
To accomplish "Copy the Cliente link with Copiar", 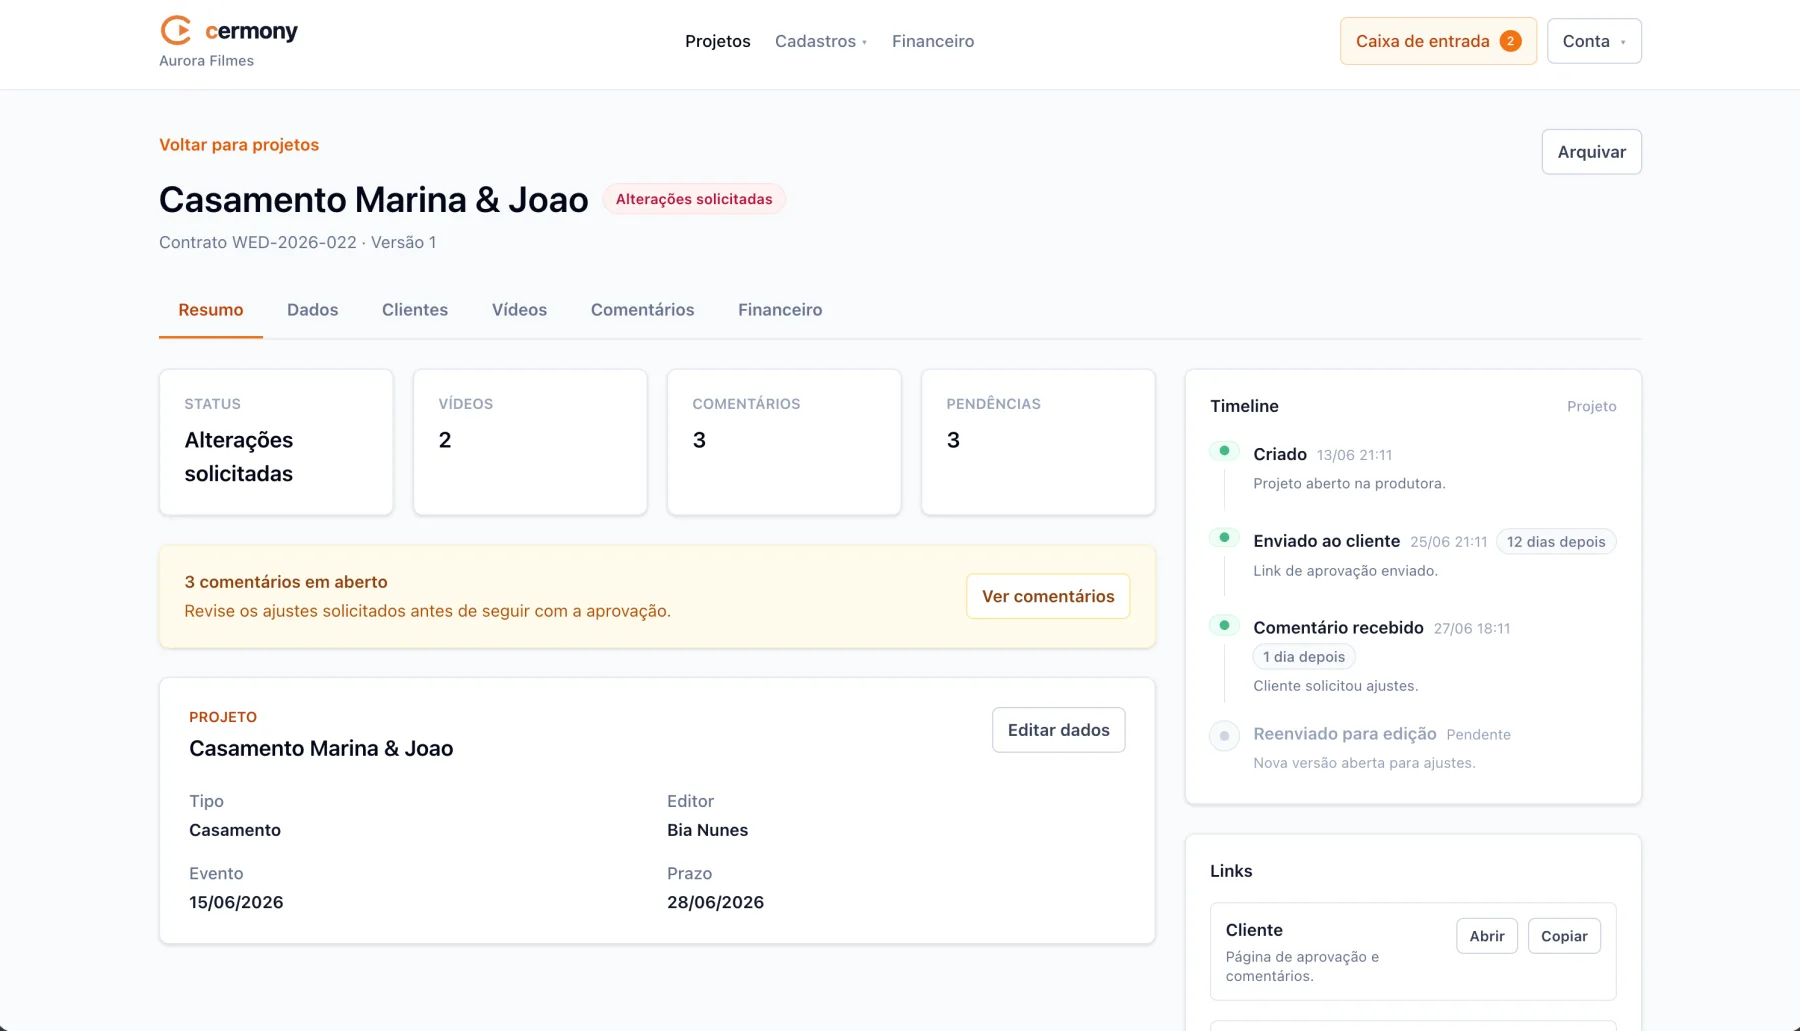I will 1564,936.
